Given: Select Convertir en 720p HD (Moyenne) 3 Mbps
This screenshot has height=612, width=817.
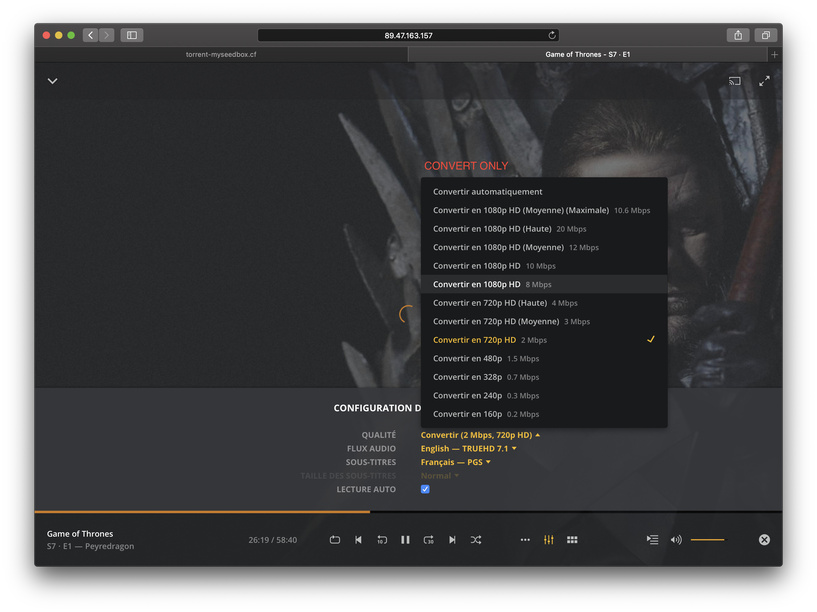Looking at the screenshot, I should click(544, 321).
